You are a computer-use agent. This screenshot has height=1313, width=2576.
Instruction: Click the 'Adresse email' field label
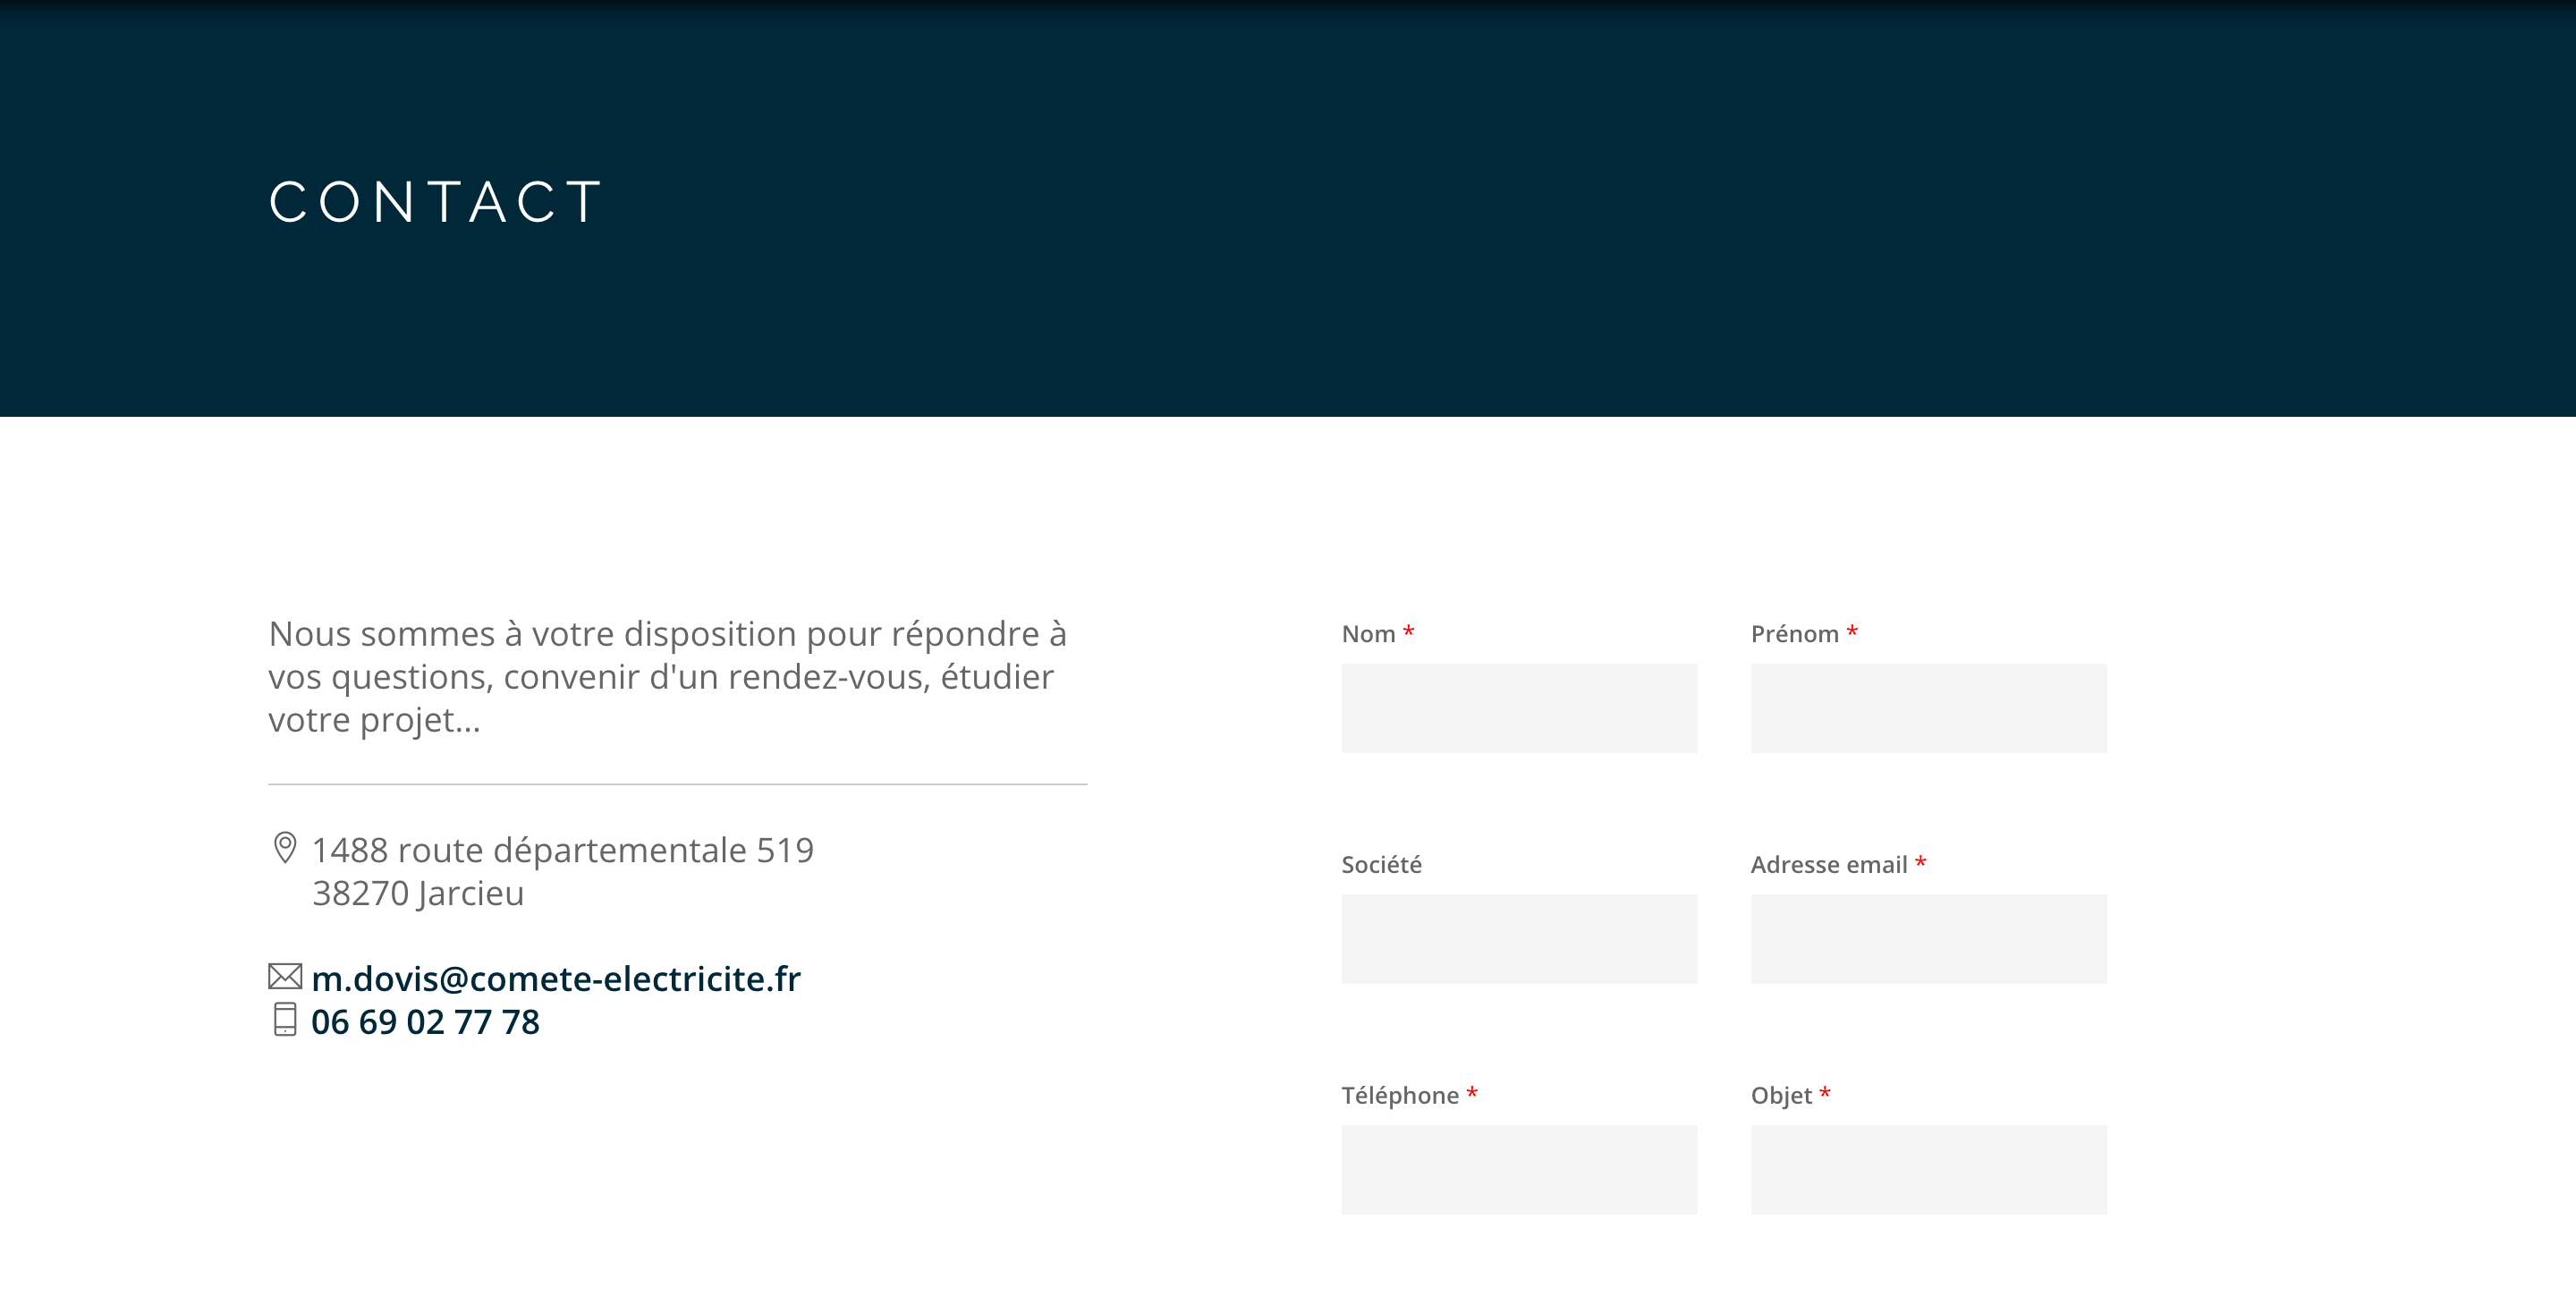(1829, 864)
